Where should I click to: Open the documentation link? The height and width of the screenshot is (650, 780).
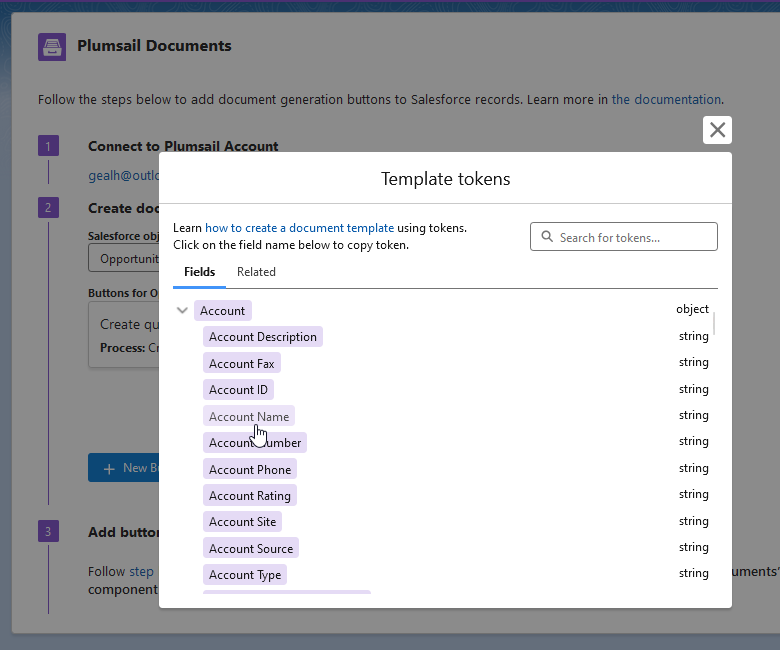(x=666, y=99)
